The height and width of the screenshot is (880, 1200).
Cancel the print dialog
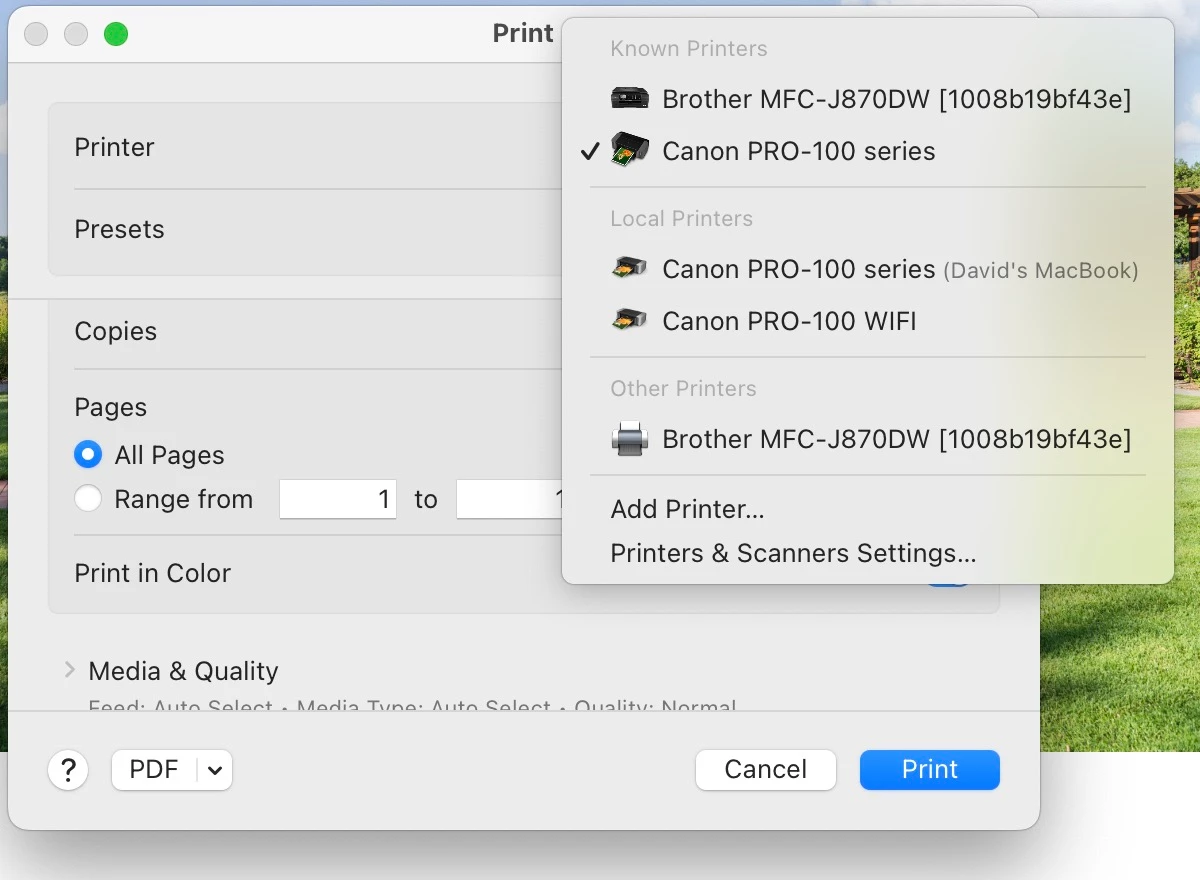coord(766,769)
